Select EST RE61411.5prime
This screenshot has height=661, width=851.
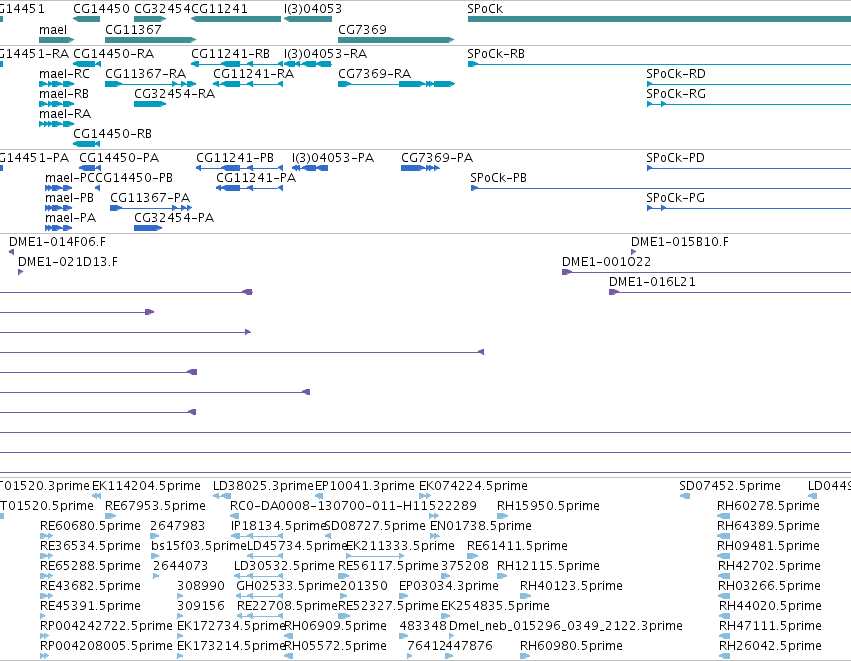[x=517, y=546]
